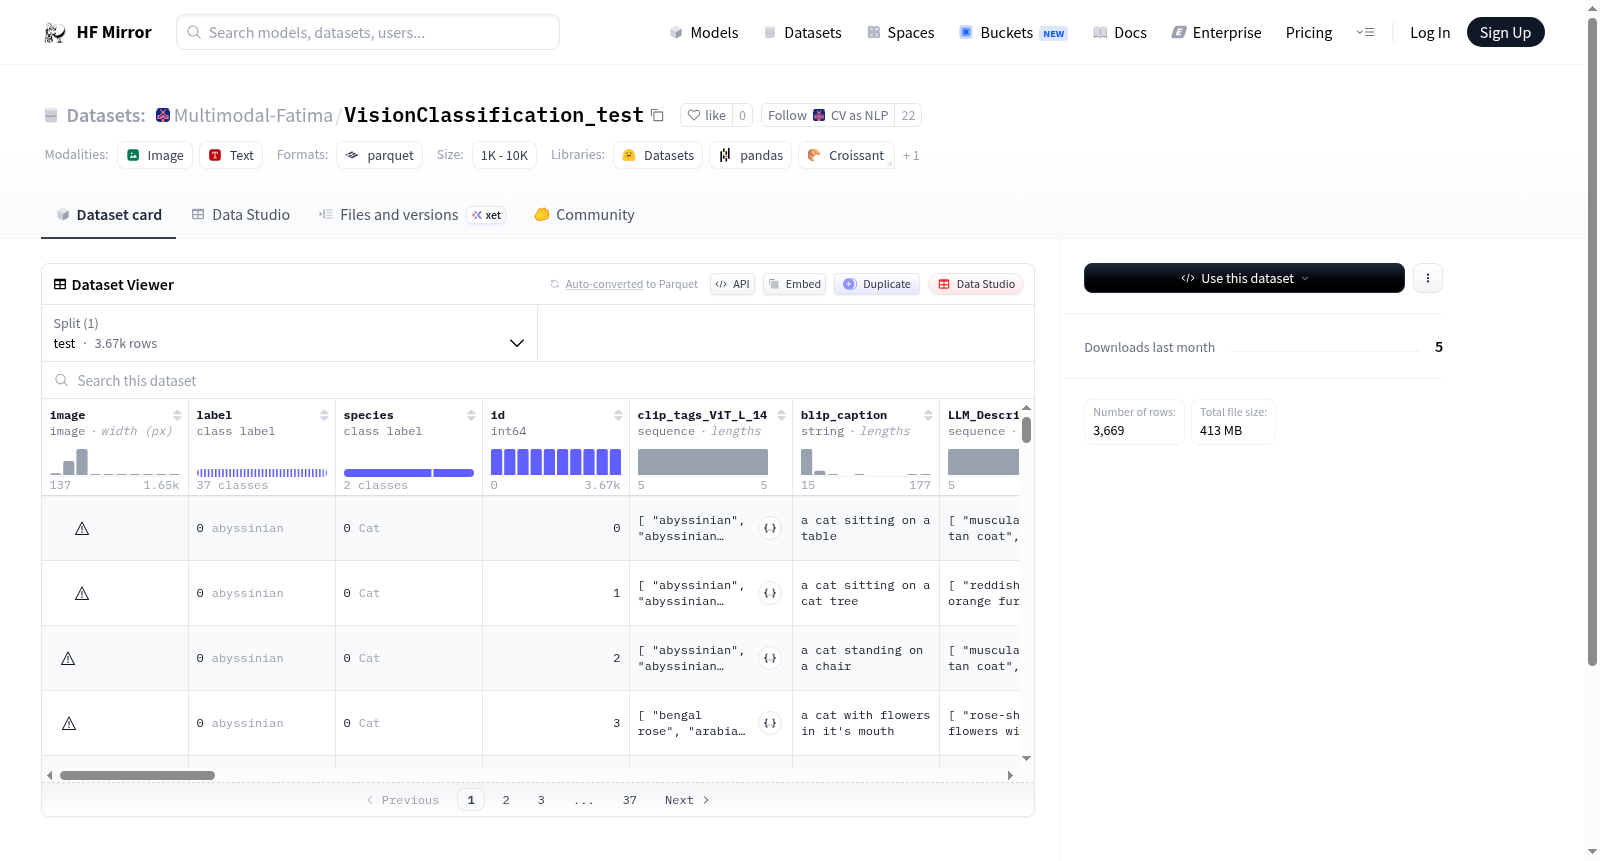Open Spaces in the top navigation
Viewport: 1600px width, 861px height.
901,33
